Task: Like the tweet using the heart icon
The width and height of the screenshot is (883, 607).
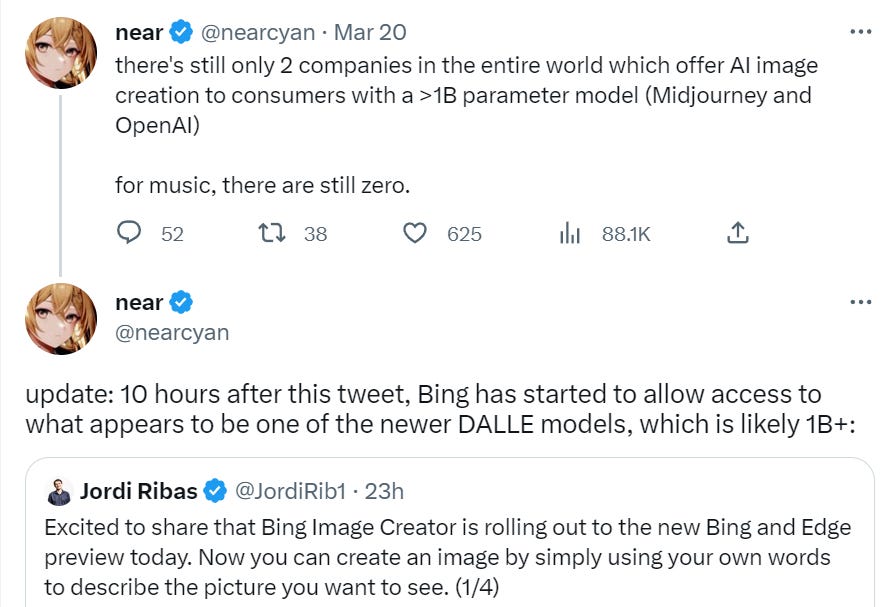Action: [x=414, y=233]
